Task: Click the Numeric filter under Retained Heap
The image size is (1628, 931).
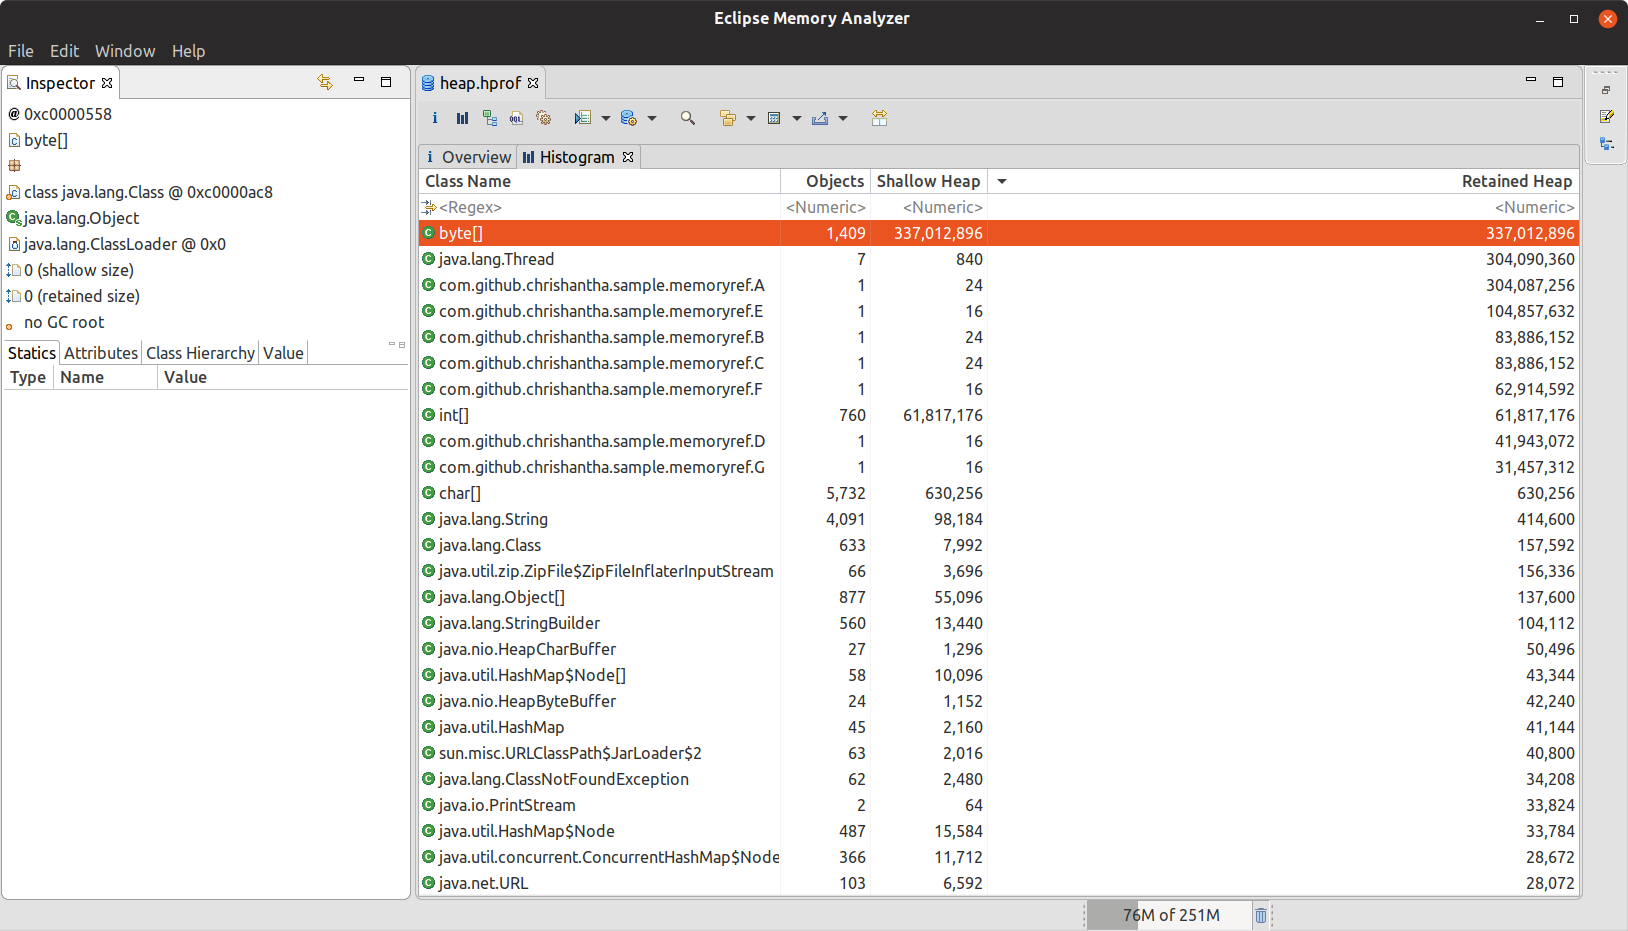Action: 1284,207
